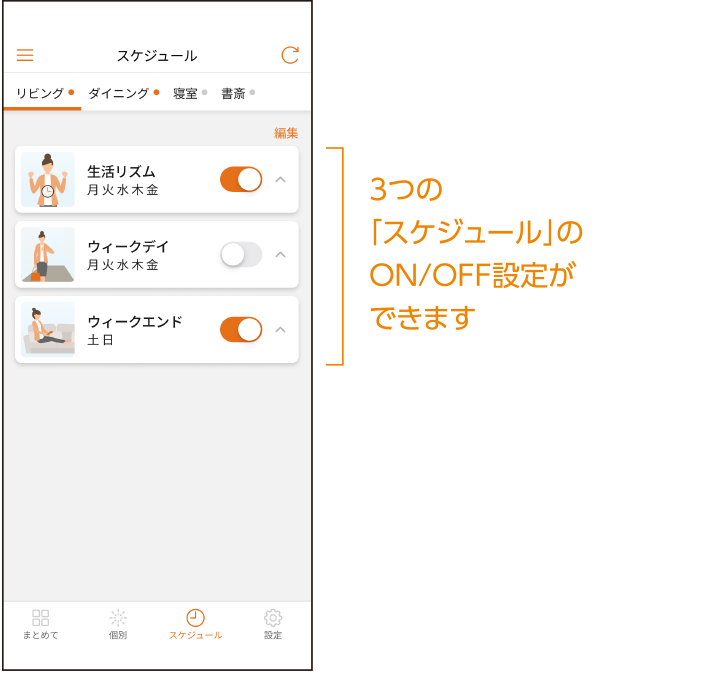Tap 月火水木金 under 生活リズム
This screenshot has width=728, height=674.
pos(123,190)
